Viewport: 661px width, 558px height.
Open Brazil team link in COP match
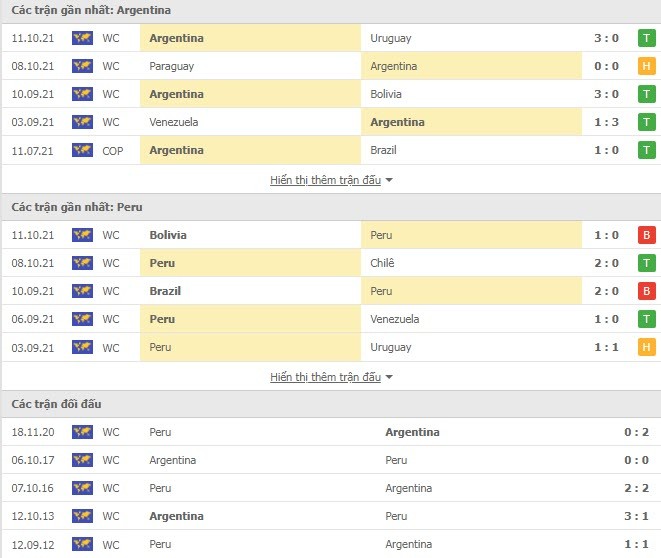tap(385, 150)
